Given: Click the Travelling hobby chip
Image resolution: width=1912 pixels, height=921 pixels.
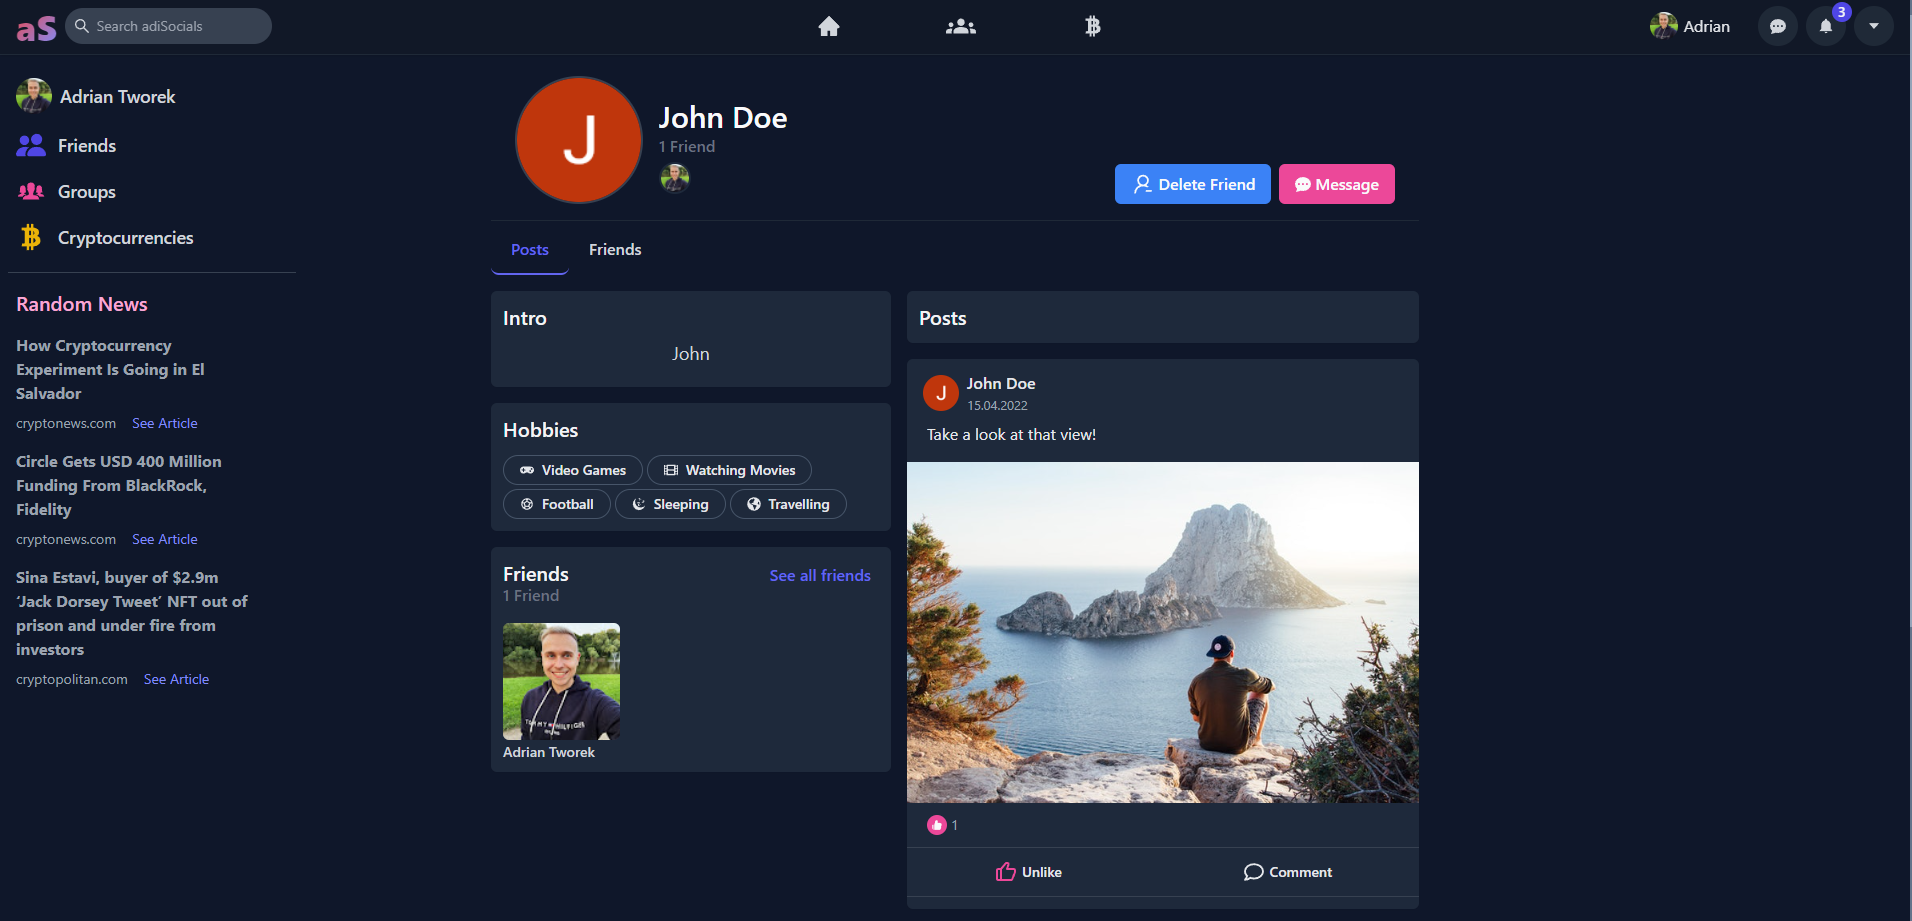Looking at the screenshot, I should (788, 504).
